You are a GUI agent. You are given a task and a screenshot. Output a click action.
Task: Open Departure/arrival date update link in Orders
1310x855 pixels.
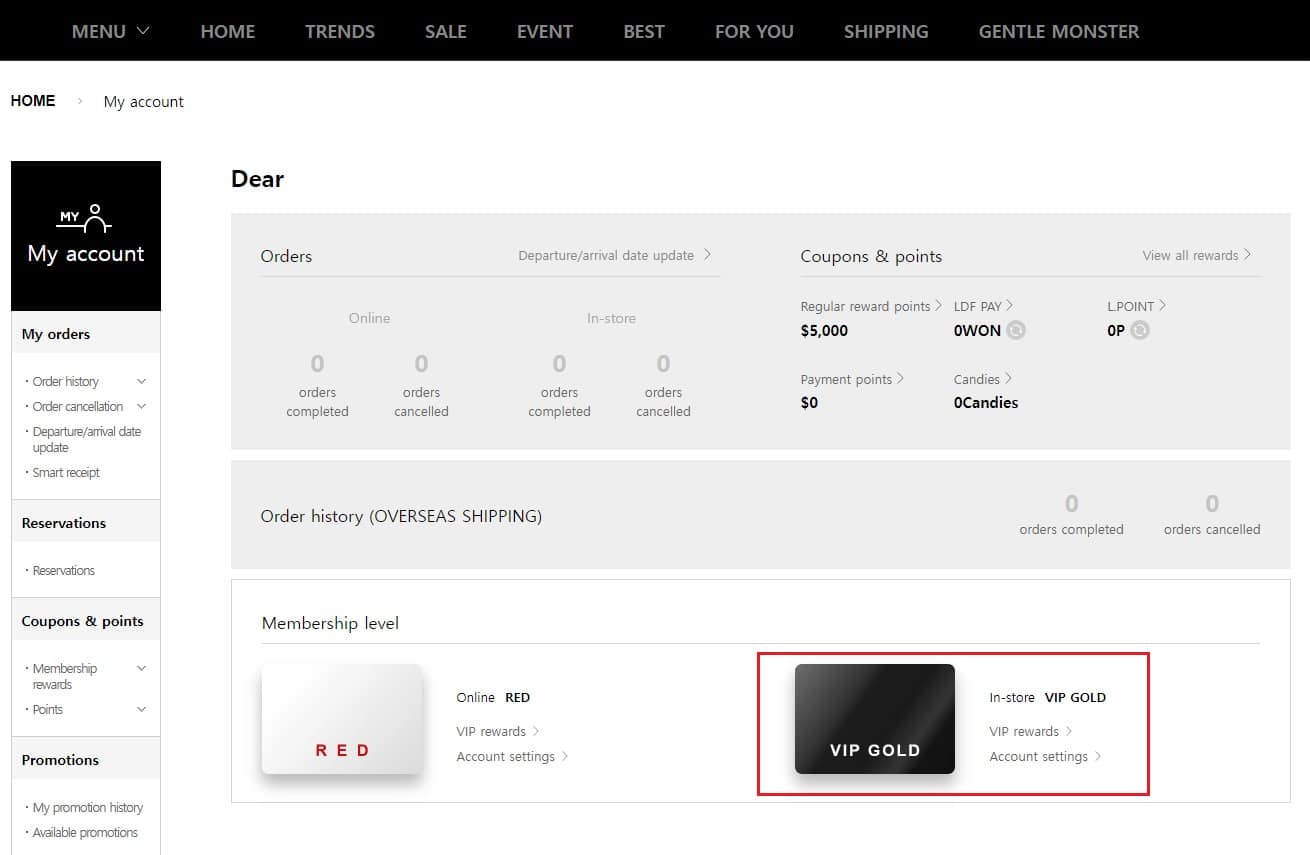[614, 255]
